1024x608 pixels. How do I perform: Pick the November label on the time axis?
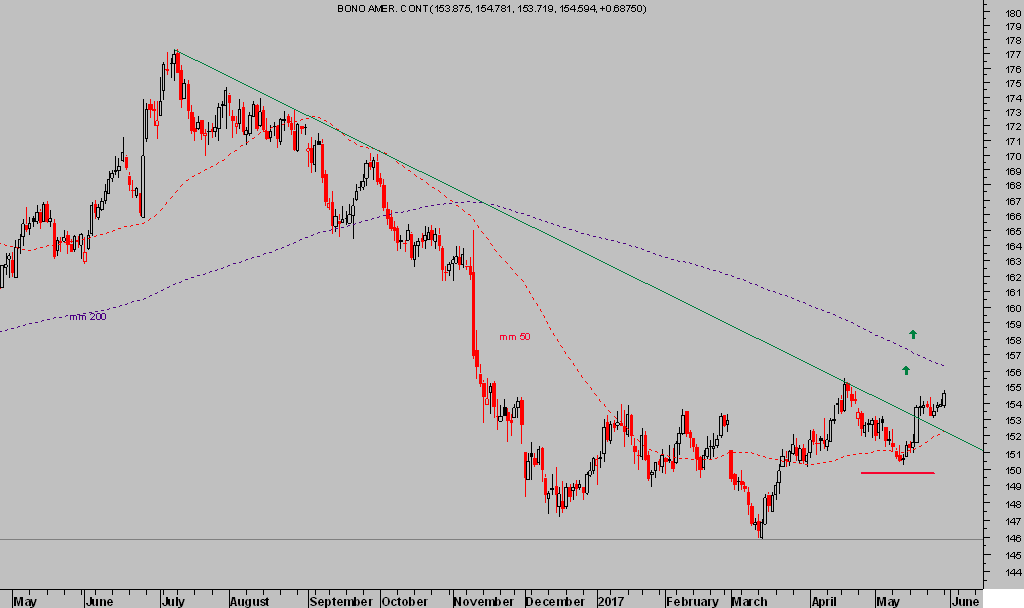[482, 601]
